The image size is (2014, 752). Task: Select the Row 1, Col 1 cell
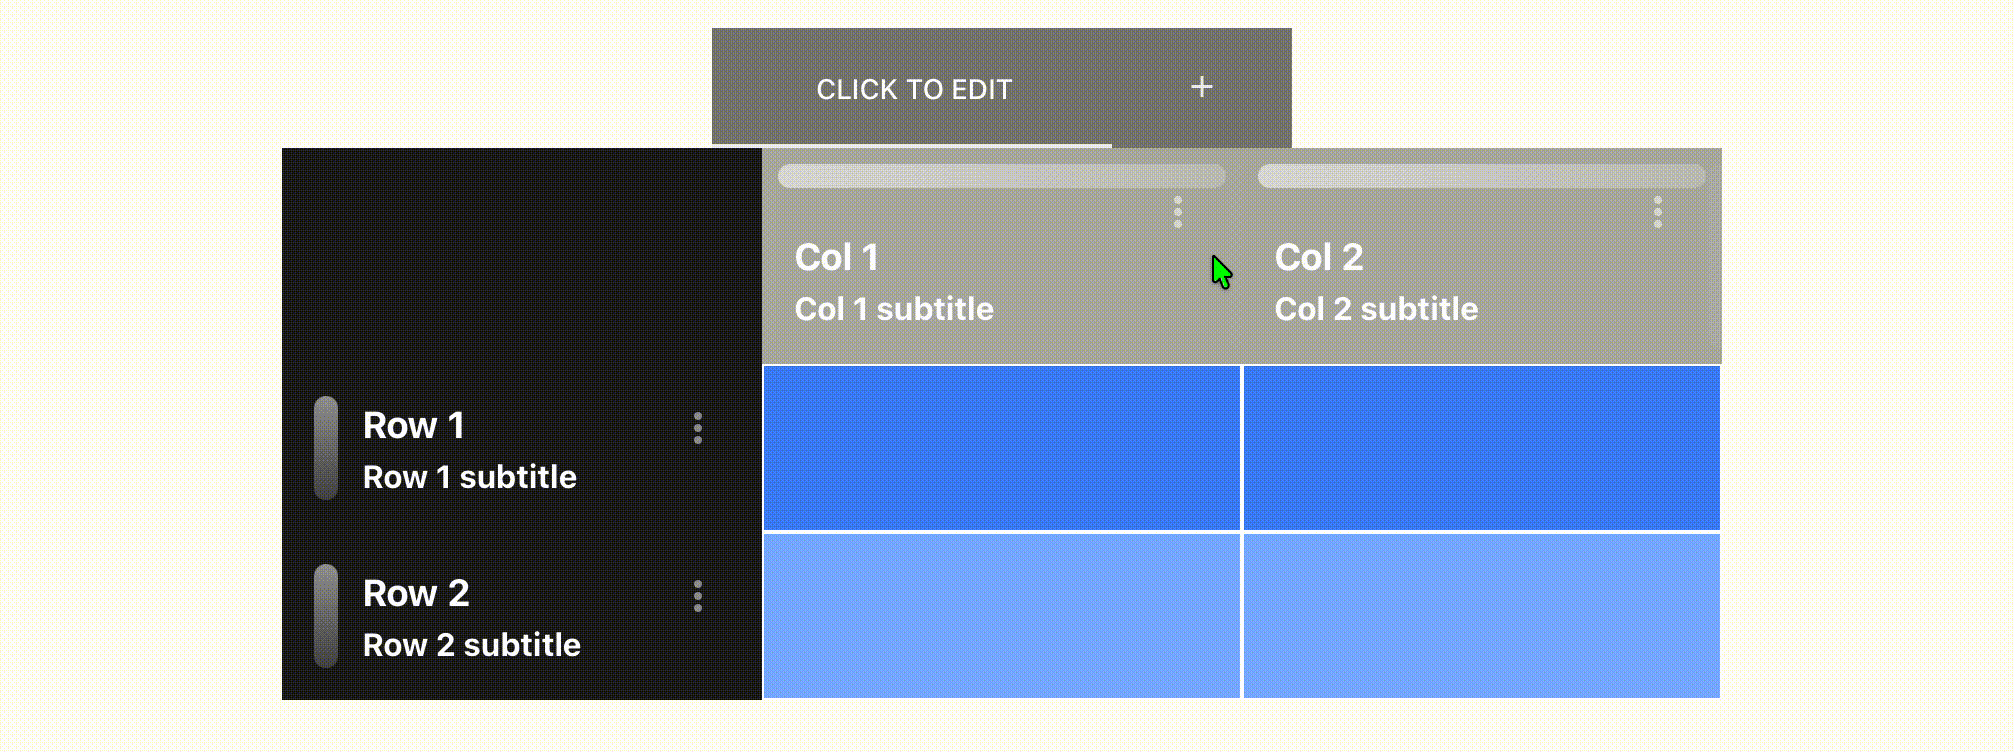1001,448
